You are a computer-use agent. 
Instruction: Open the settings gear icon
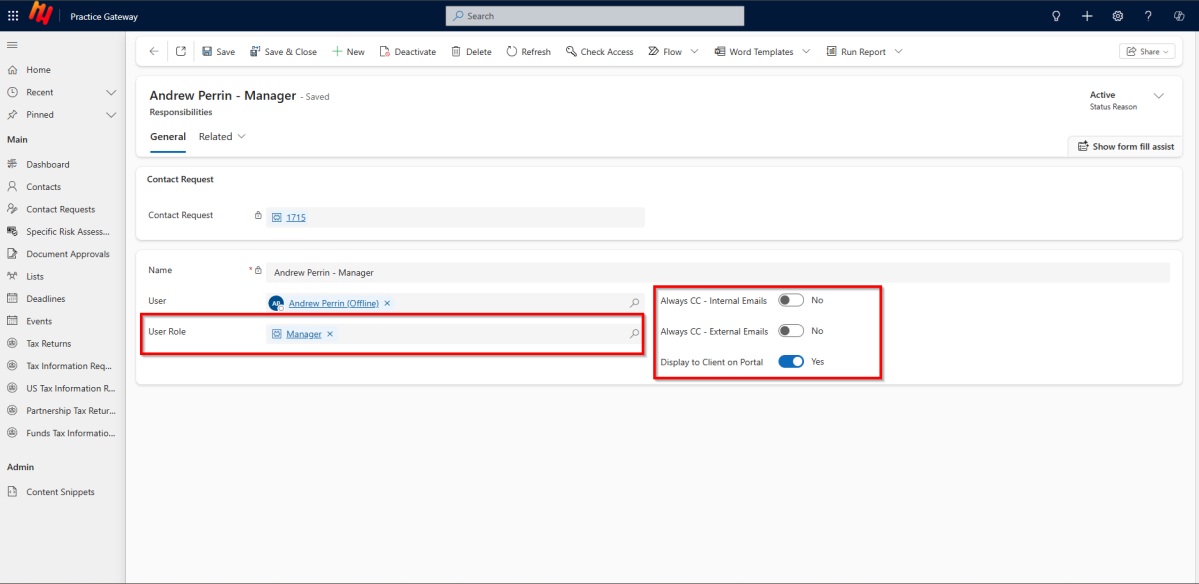1118,15
